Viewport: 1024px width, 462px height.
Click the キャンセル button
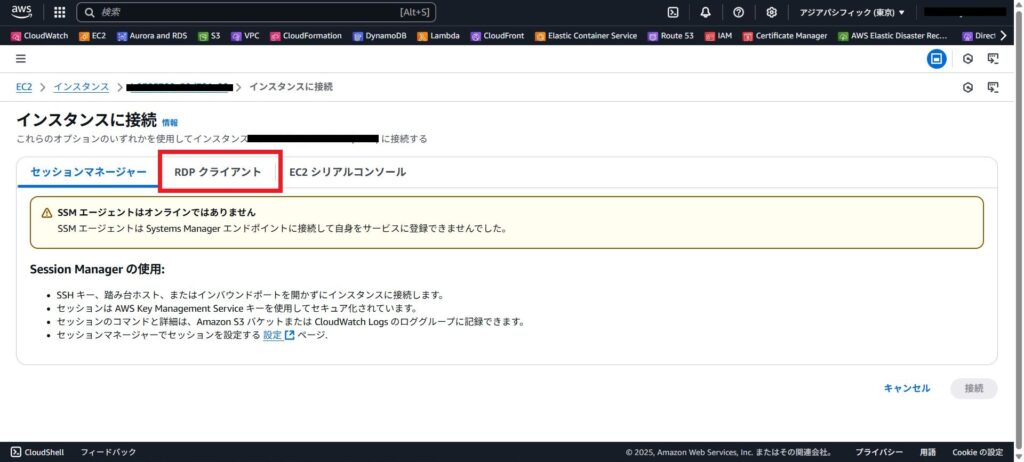[x=906, y=388]
